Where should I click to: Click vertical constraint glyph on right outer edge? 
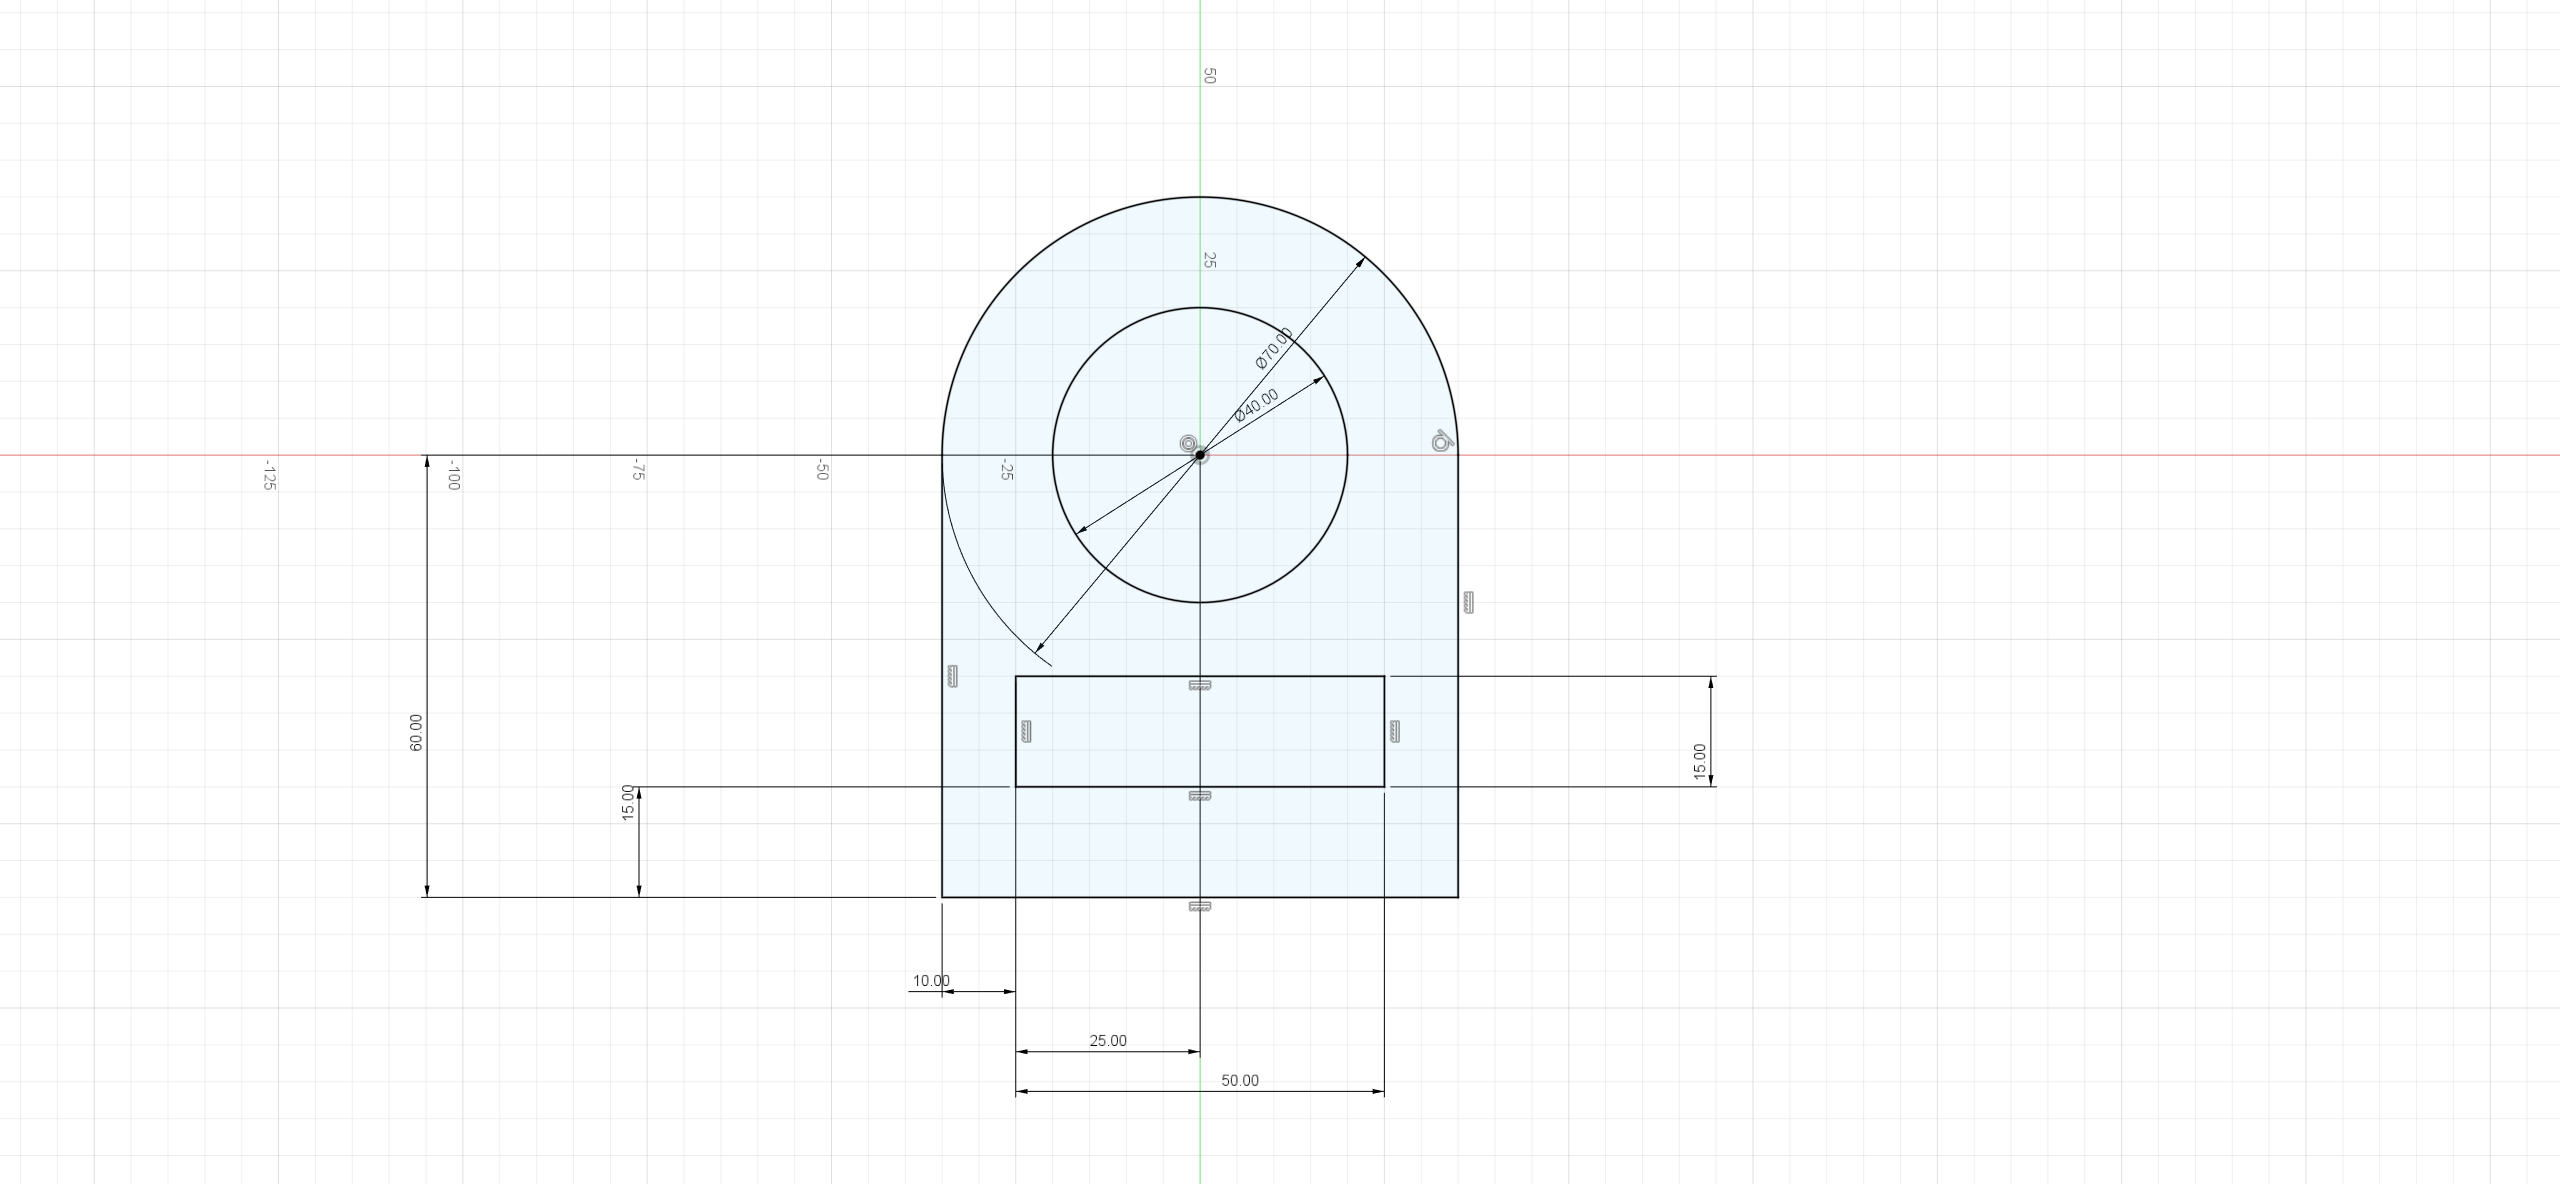[x=1468, y=602]
